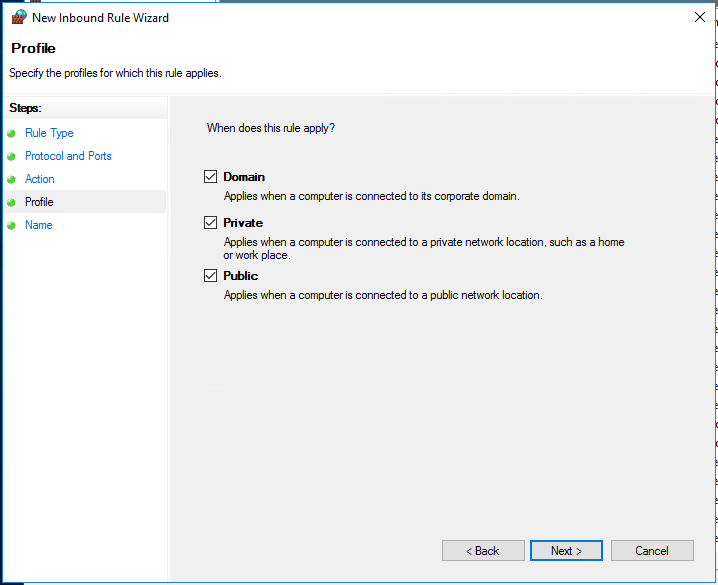The height and width of the screenshot is (585, 718).
Task: Uncheck the Private profile checkbox
Action: 210,223
